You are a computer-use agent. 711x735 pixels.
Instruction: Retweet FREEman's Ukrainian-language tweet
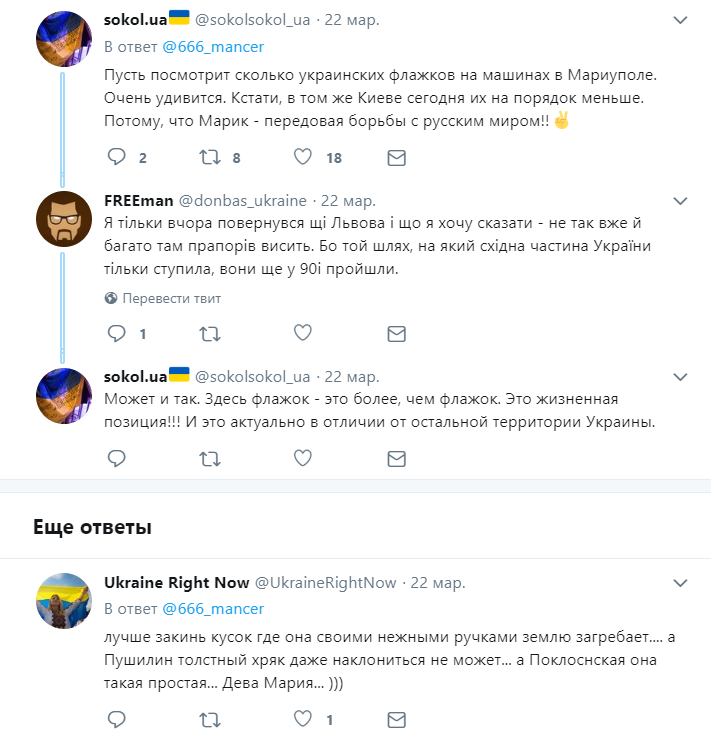tap(210, 334)
